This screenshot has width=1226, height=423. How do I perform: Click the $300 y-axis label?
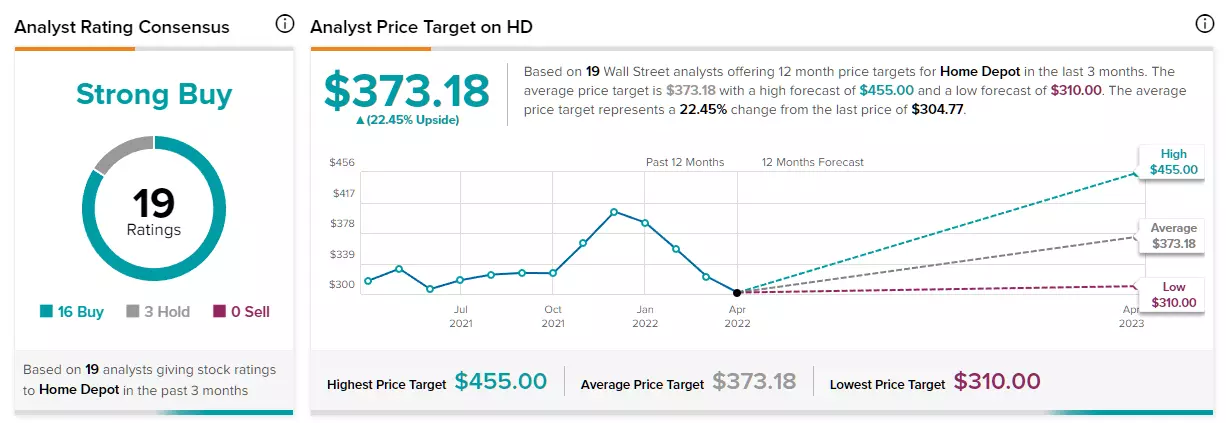[x=343, y=285]
